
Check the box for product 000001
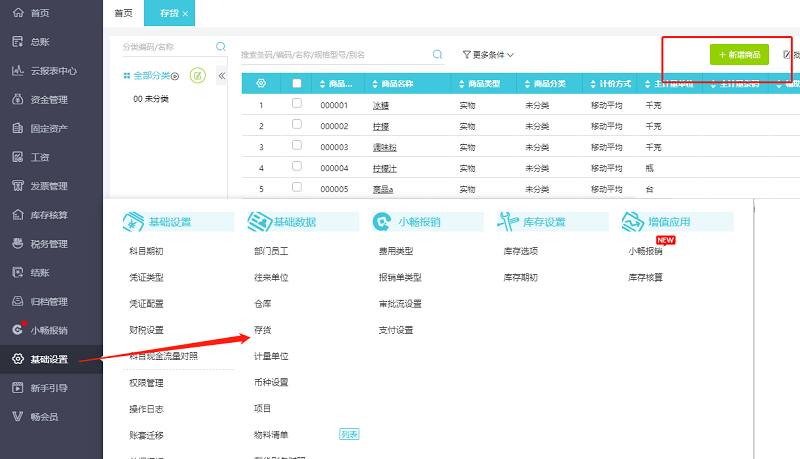tap(296, 104)
